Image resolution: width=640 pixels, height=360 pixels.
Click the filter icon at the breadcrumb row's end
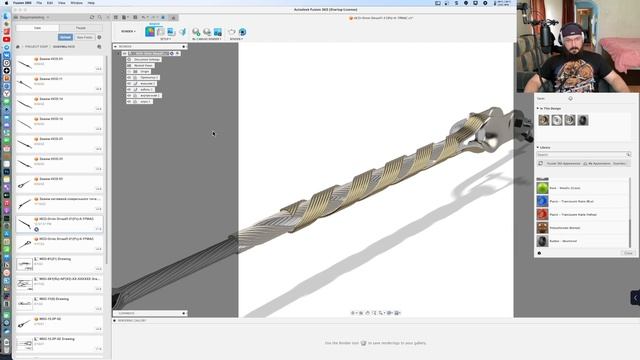[99, 47]
